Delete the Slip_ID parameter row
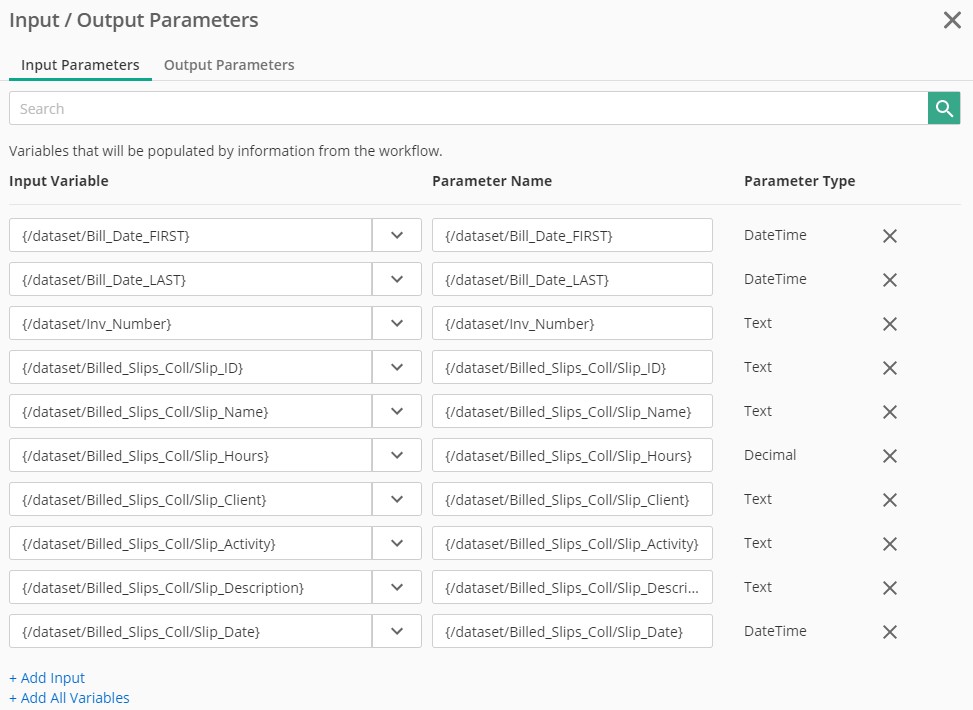This screenshot has height=710, width=973. (889, 368)
